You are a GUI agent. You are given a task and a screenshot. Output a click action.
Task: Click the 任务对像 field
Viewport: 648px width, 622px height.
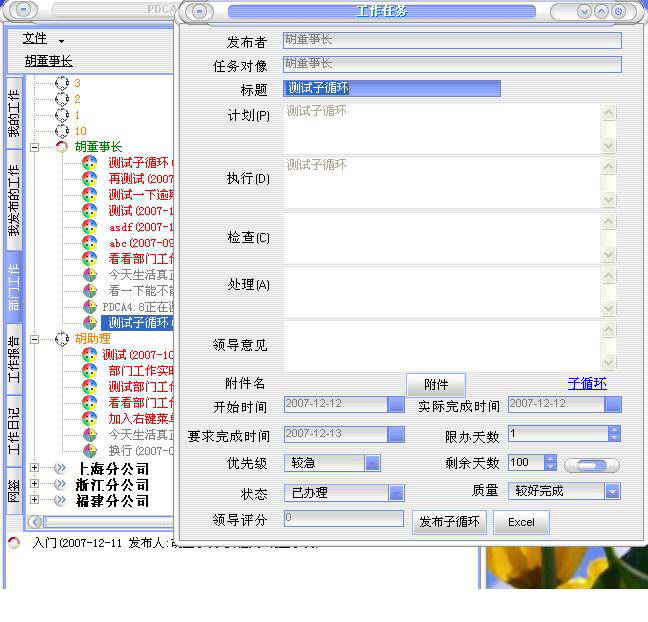[452, 64]
